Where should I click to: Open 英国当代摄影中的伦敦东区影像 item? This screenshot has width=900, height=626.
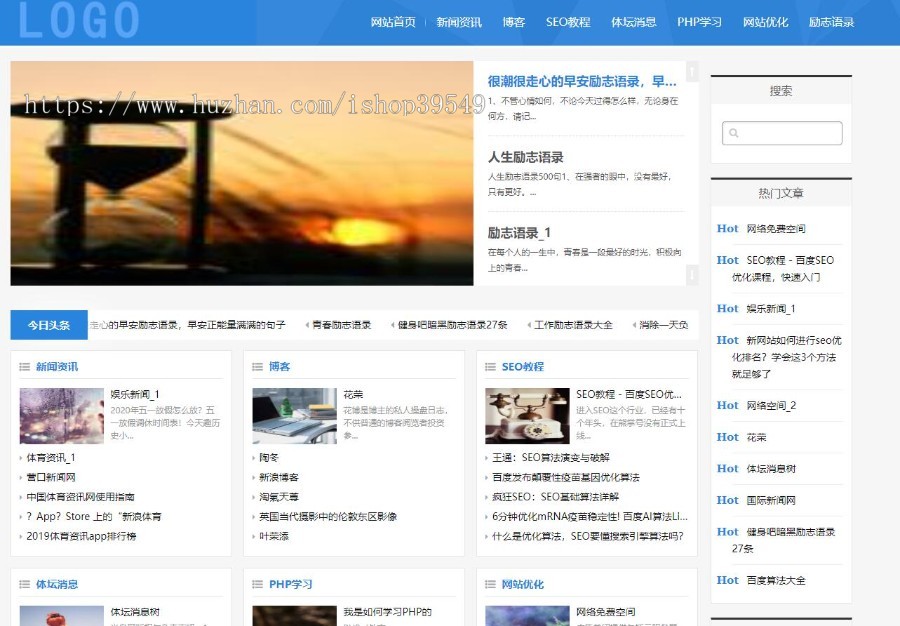(328, 516)
